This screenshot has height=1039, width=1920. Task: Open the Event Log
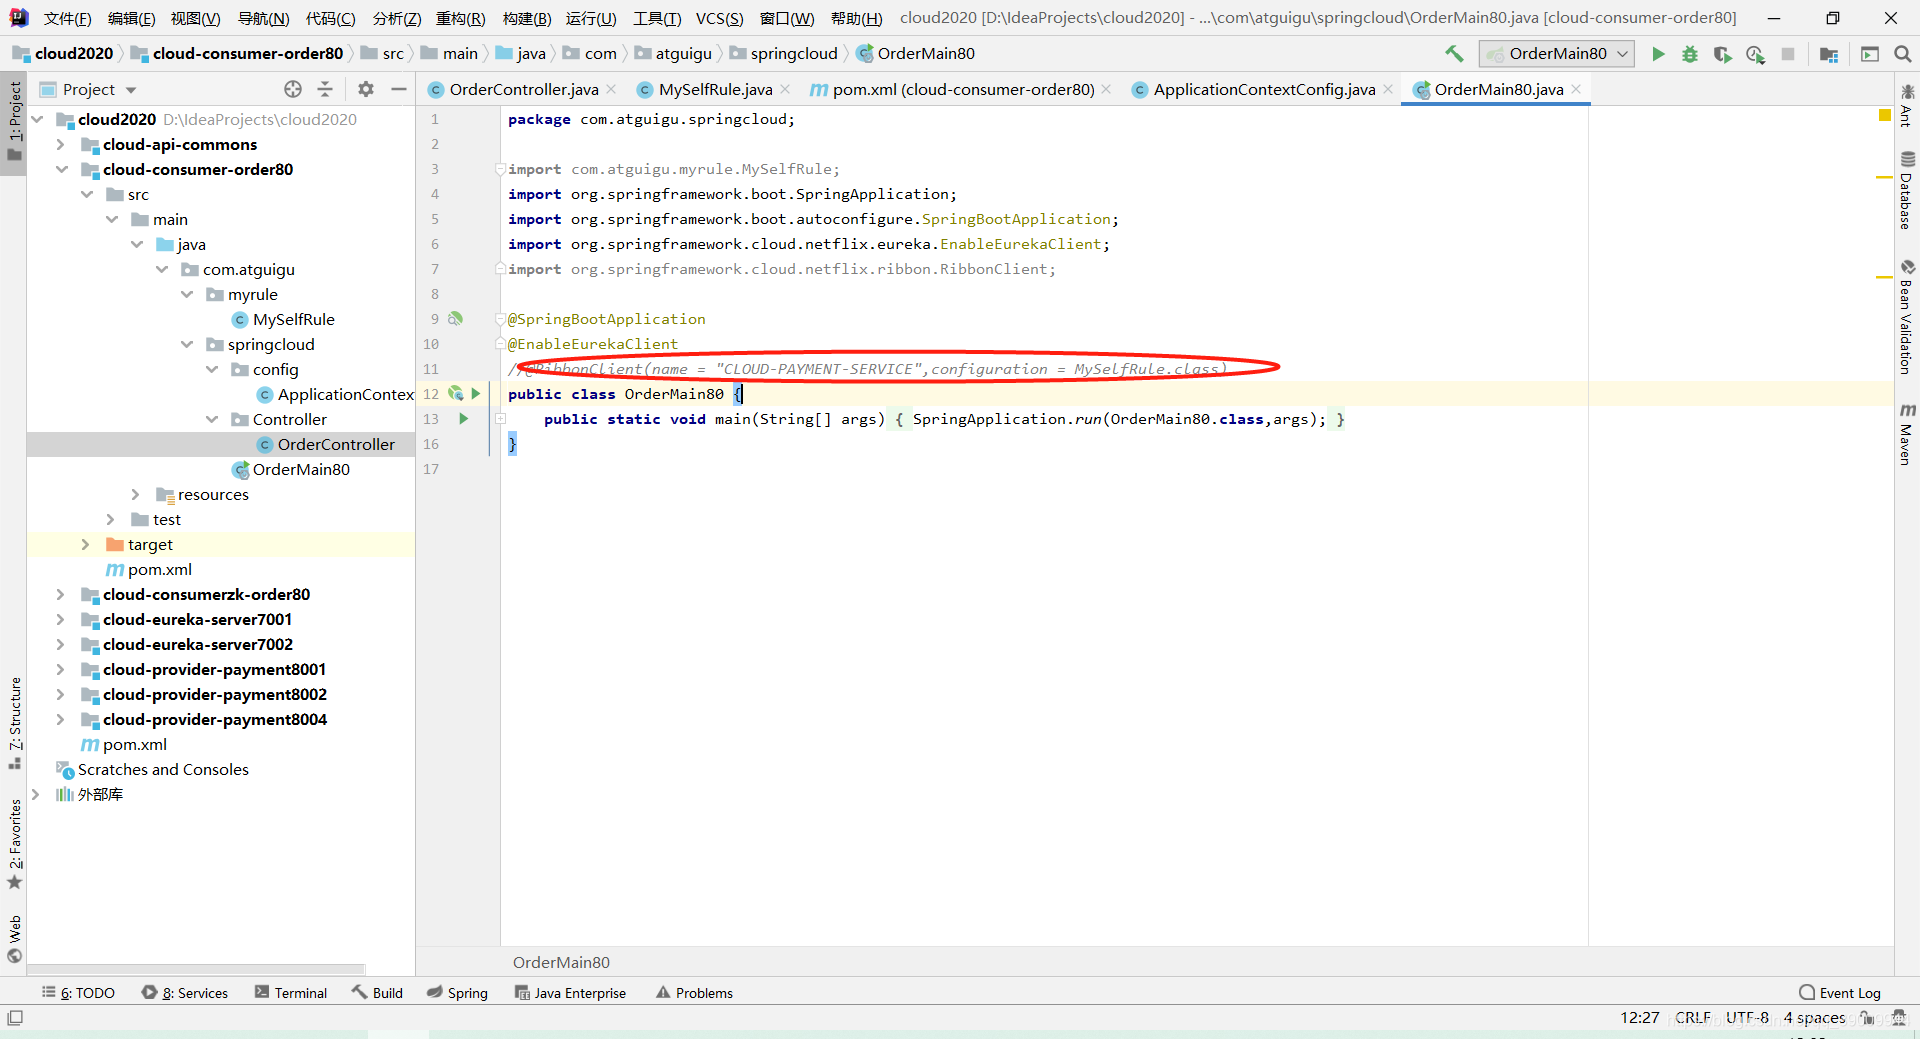pyautogui.click(x=1840, y=993)
